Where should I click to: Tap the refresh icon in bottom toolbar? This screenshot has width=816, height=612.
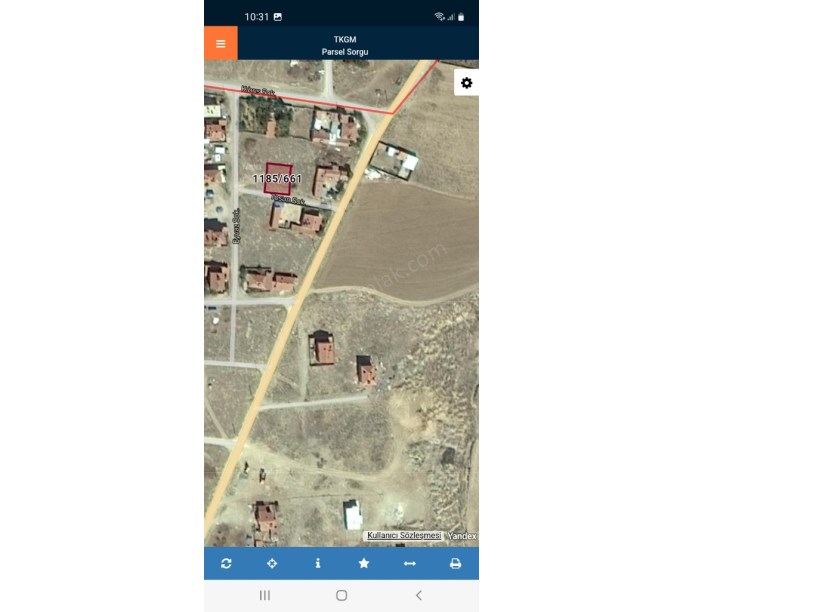point(226,563)
